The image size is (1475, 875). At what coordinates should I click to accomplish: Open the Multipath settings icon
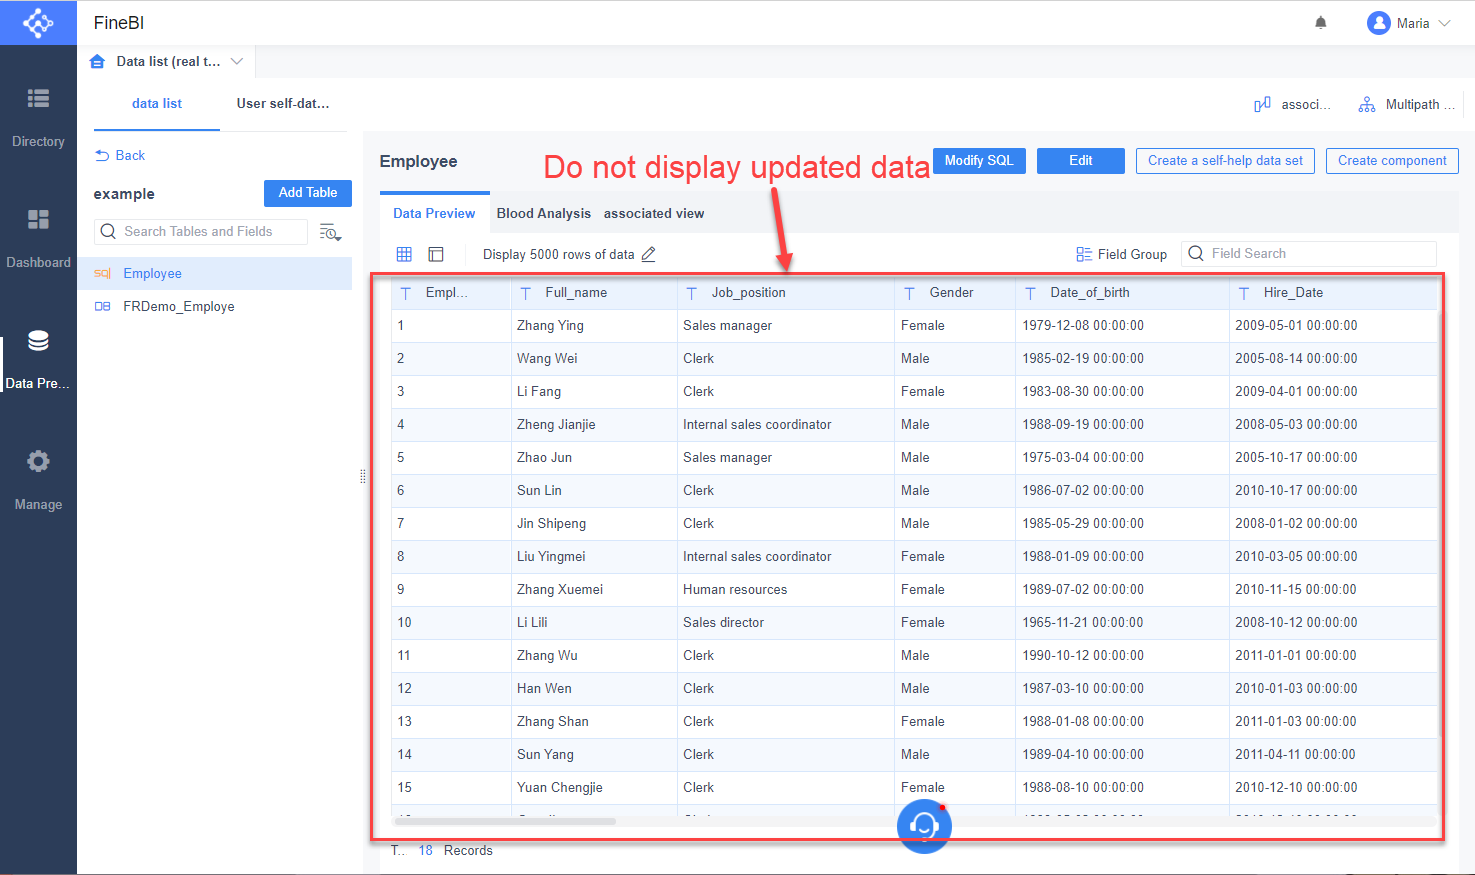pyautogui.click(x=1367, y=104)
